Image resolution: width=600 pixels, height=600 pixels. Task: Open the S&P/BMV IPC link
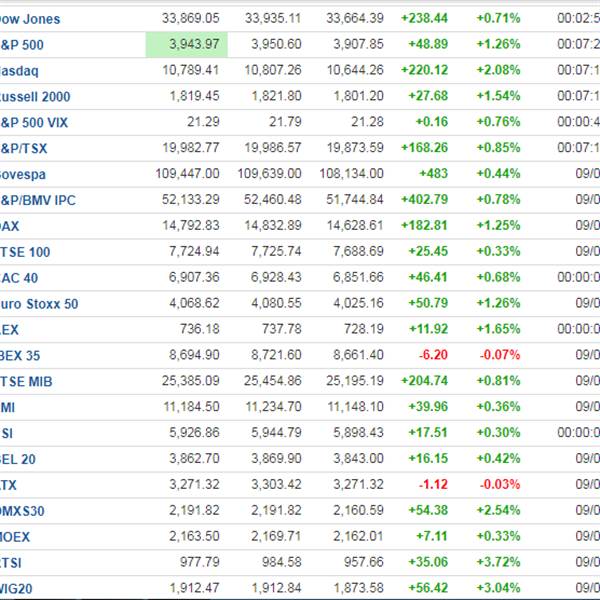click(x=38, y=200)
